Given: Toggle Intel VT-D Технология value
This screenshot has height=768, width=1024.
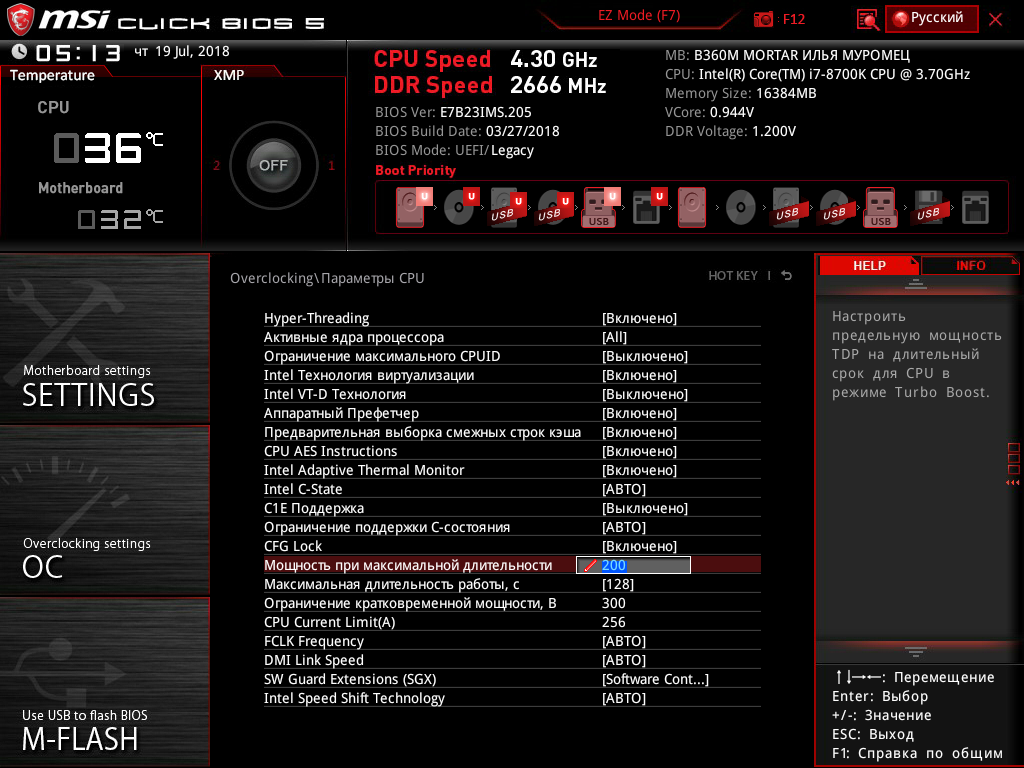Looking at the screenshot, I should coord(512,394).
